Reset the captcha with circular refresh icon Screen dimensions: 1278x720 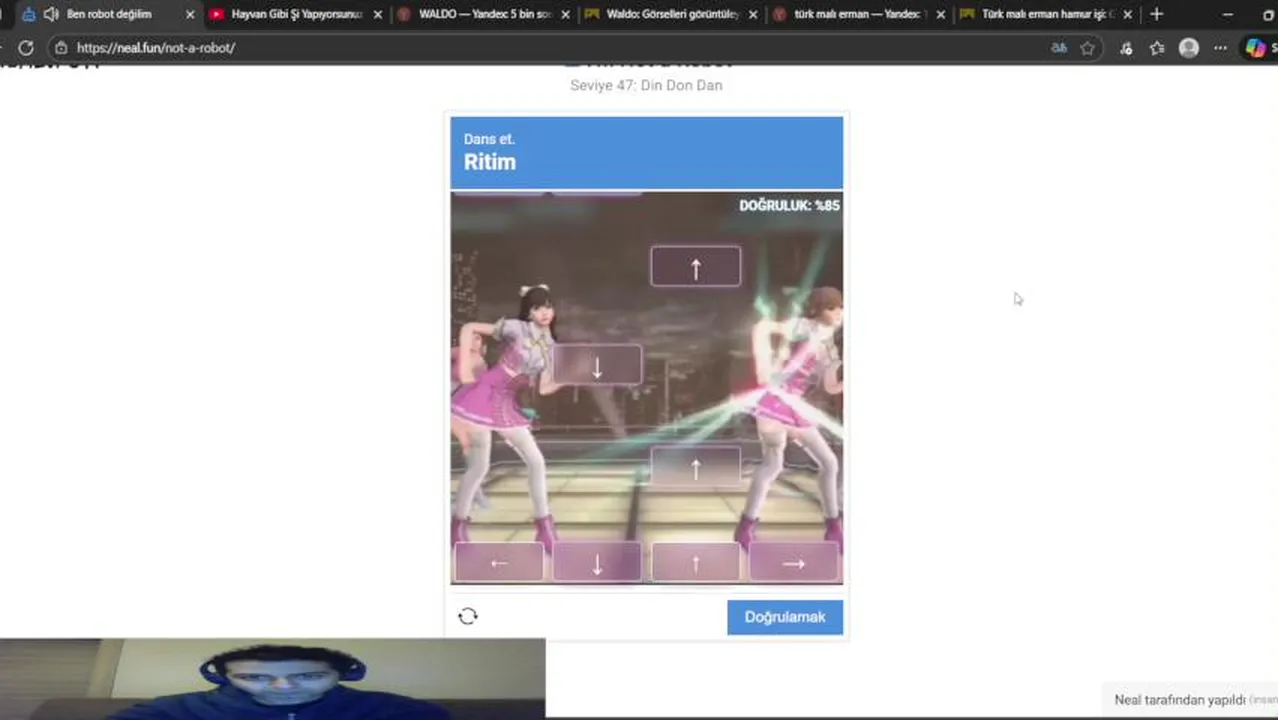click(468, 616)
